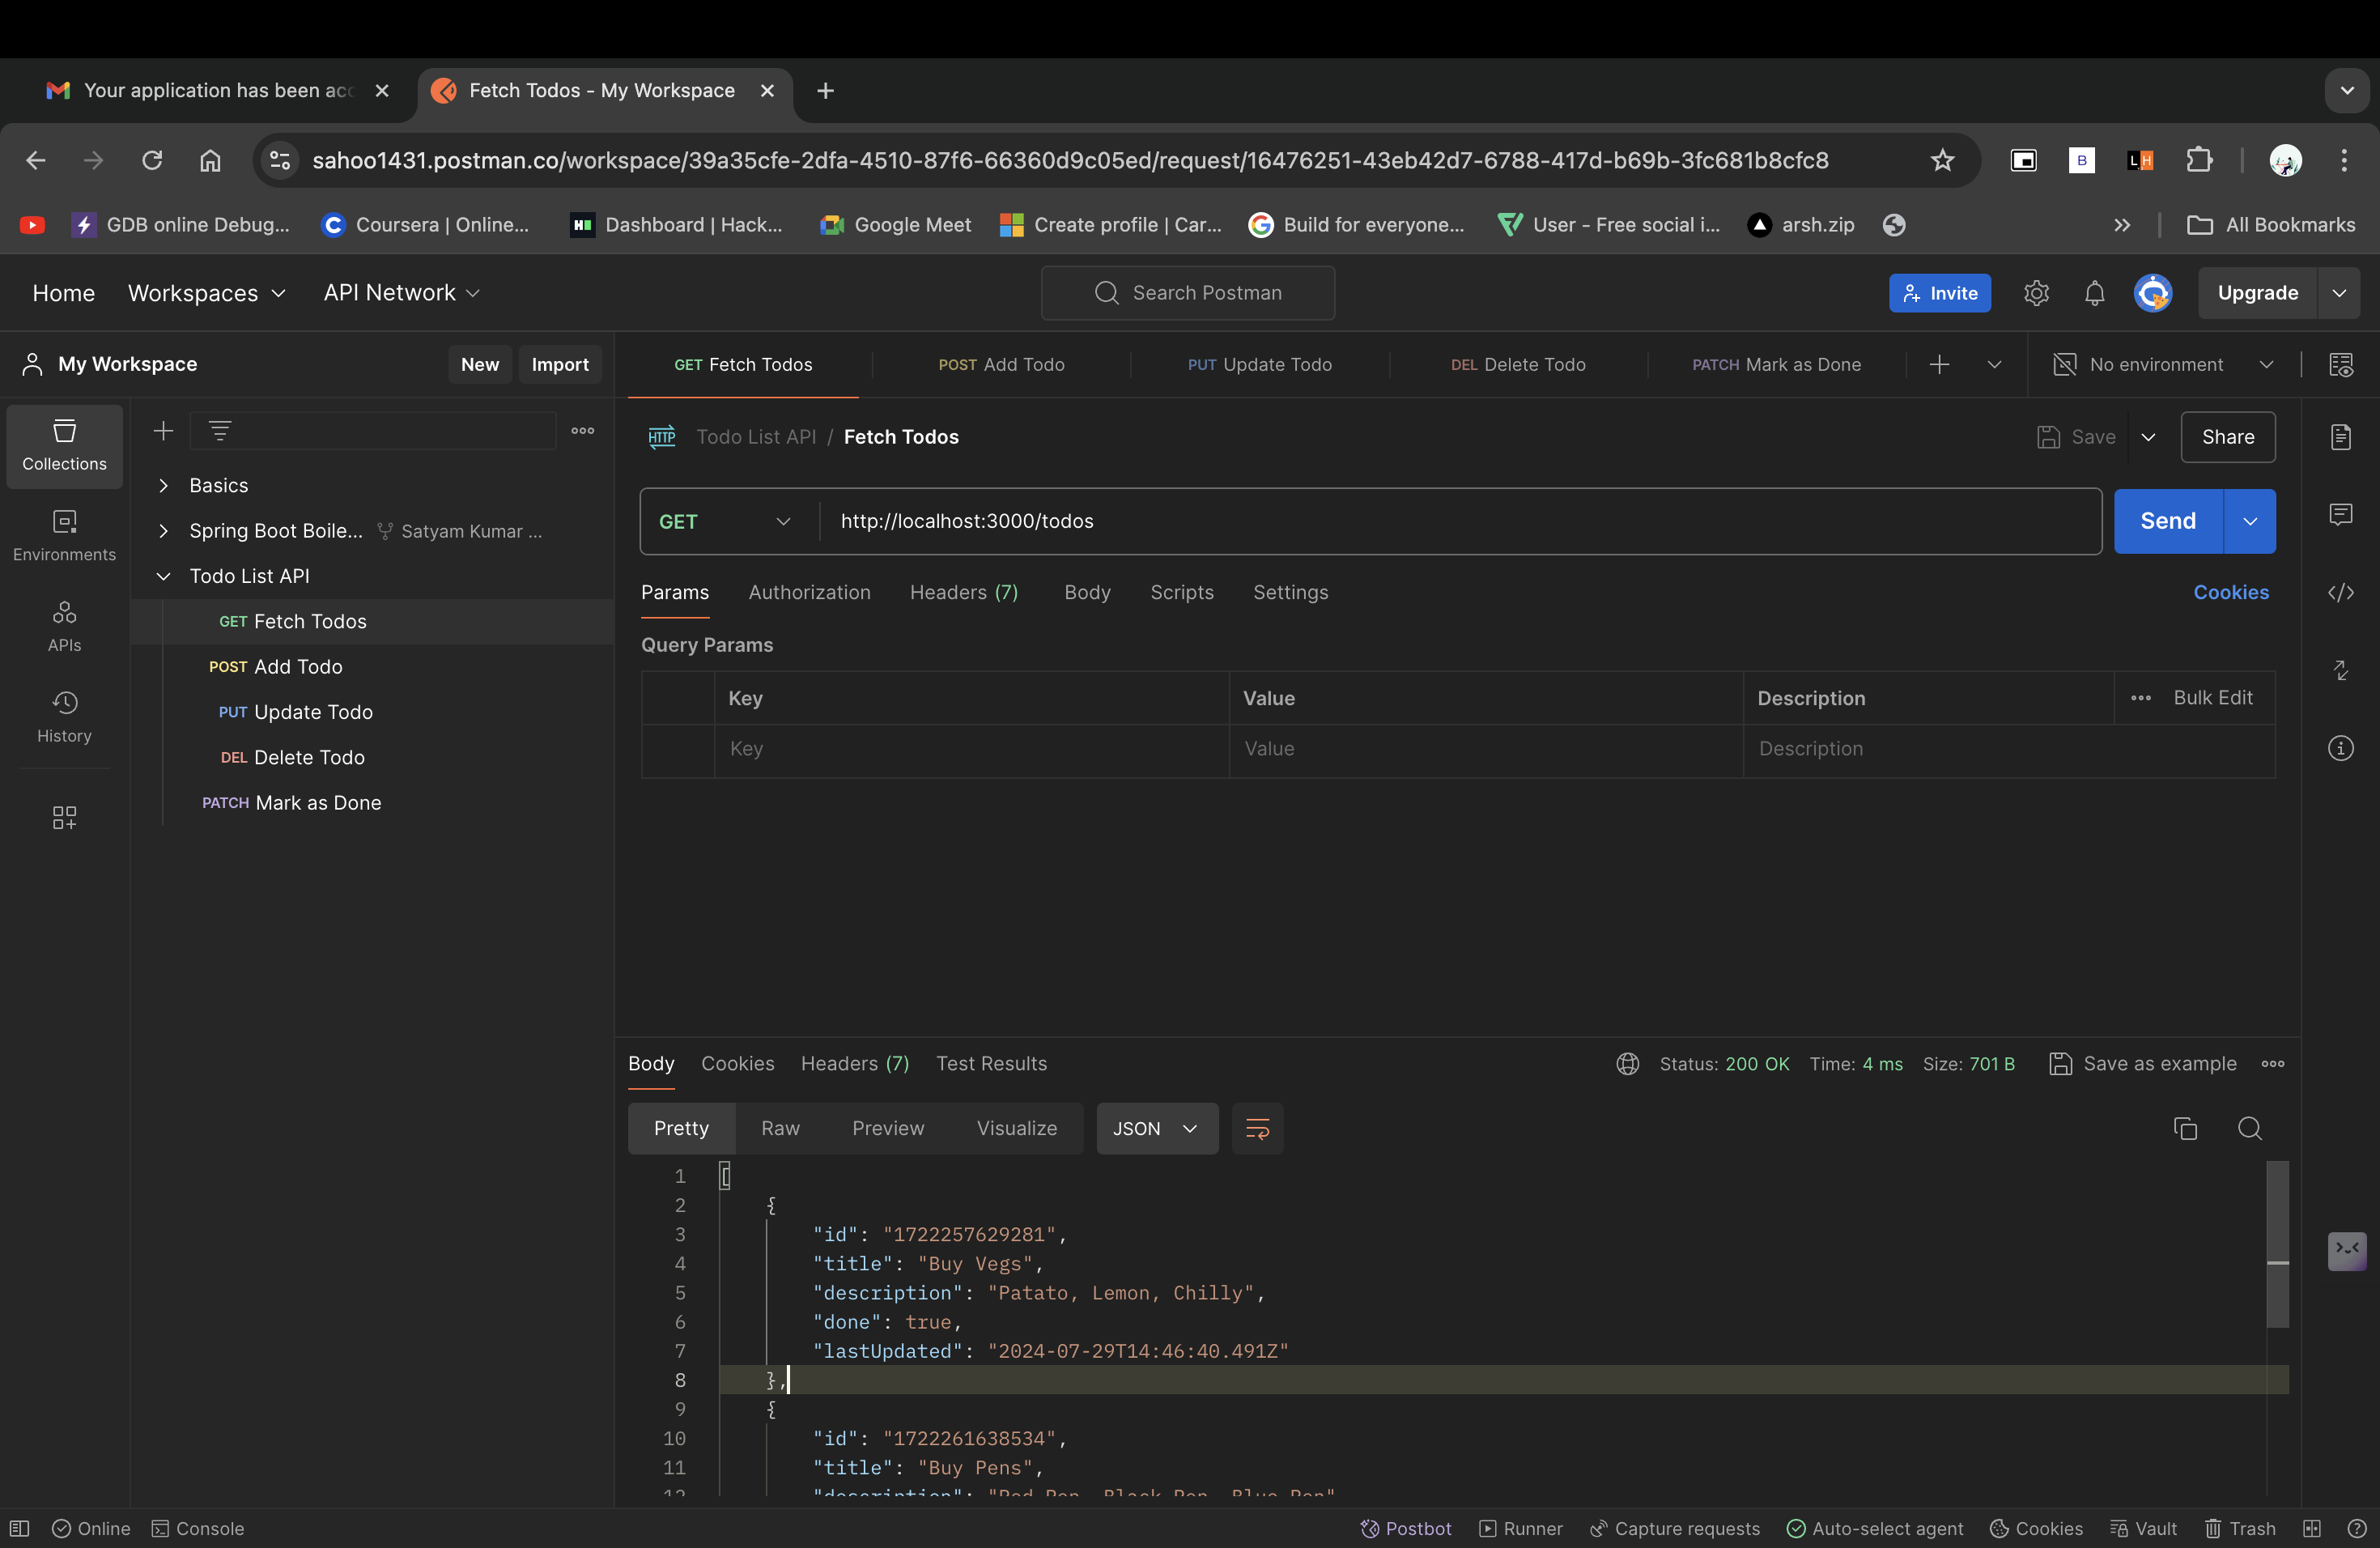Click the Search Postman field

[x=1187, y=292]
